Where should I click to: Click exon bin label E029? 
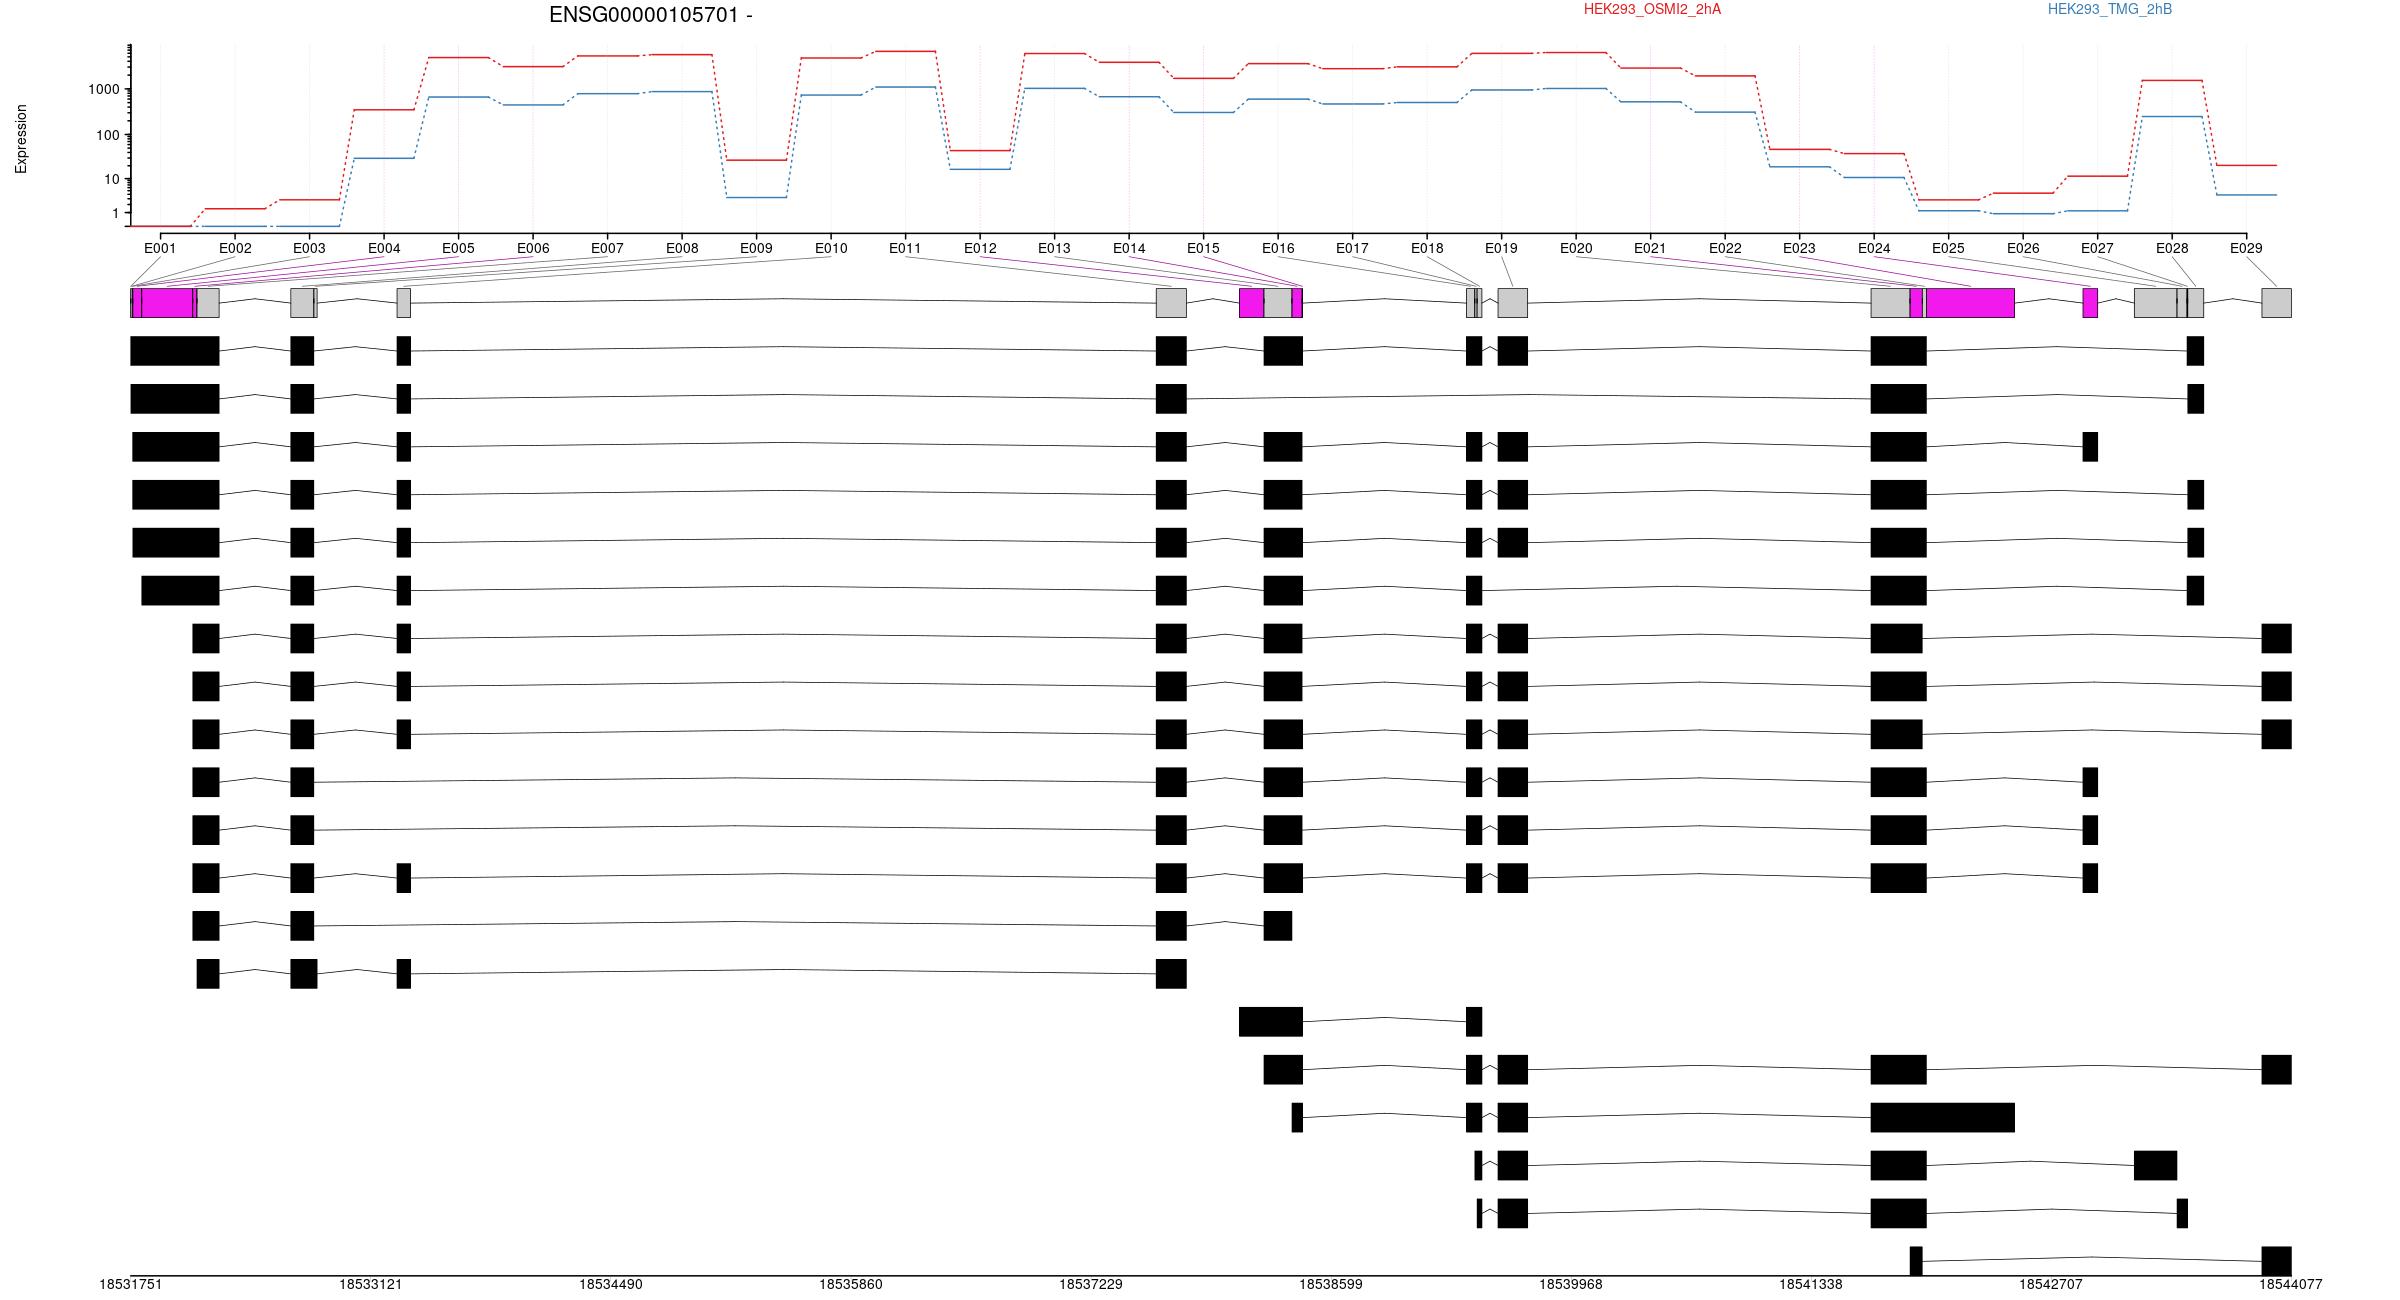click(x=2246, y=248)
